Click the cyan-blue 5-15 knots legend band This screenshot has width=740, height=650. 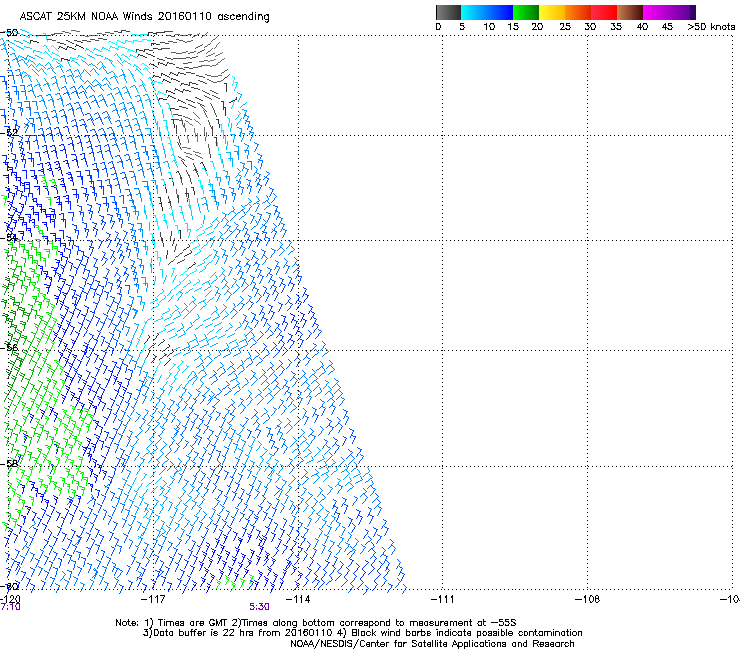[x=487, y=12]
